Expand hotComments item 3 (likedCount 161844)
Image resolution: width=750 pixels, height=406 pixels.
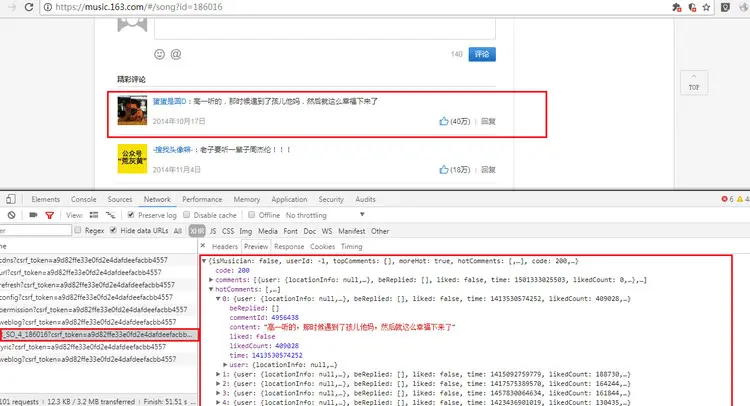coord(218,393)
